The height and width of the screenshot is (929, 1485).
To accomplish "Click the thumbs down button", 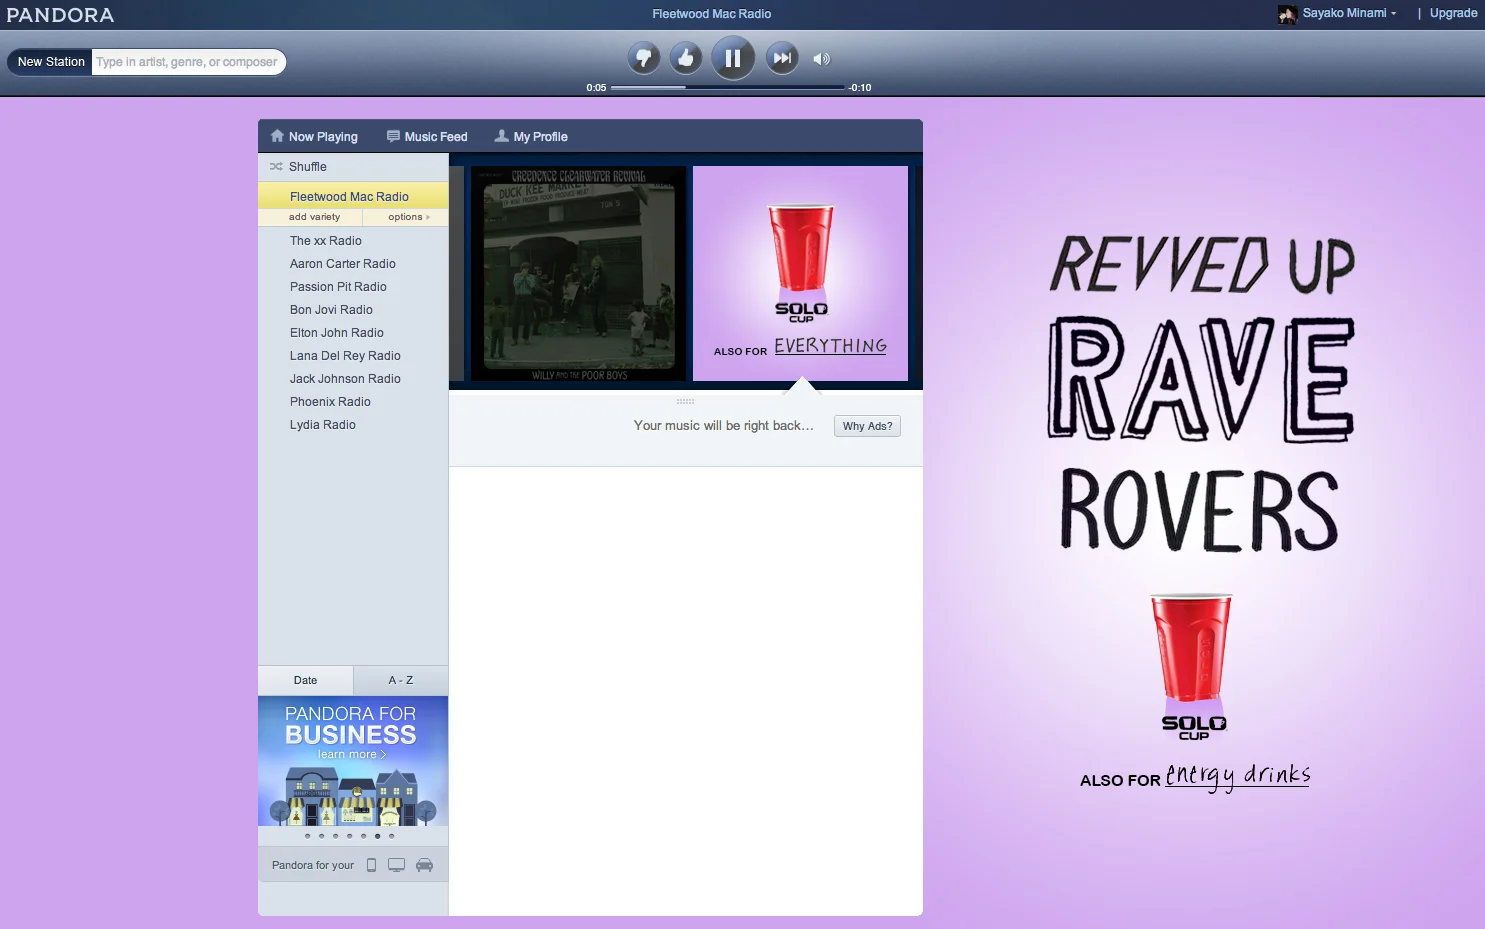I will click(644, 58).
